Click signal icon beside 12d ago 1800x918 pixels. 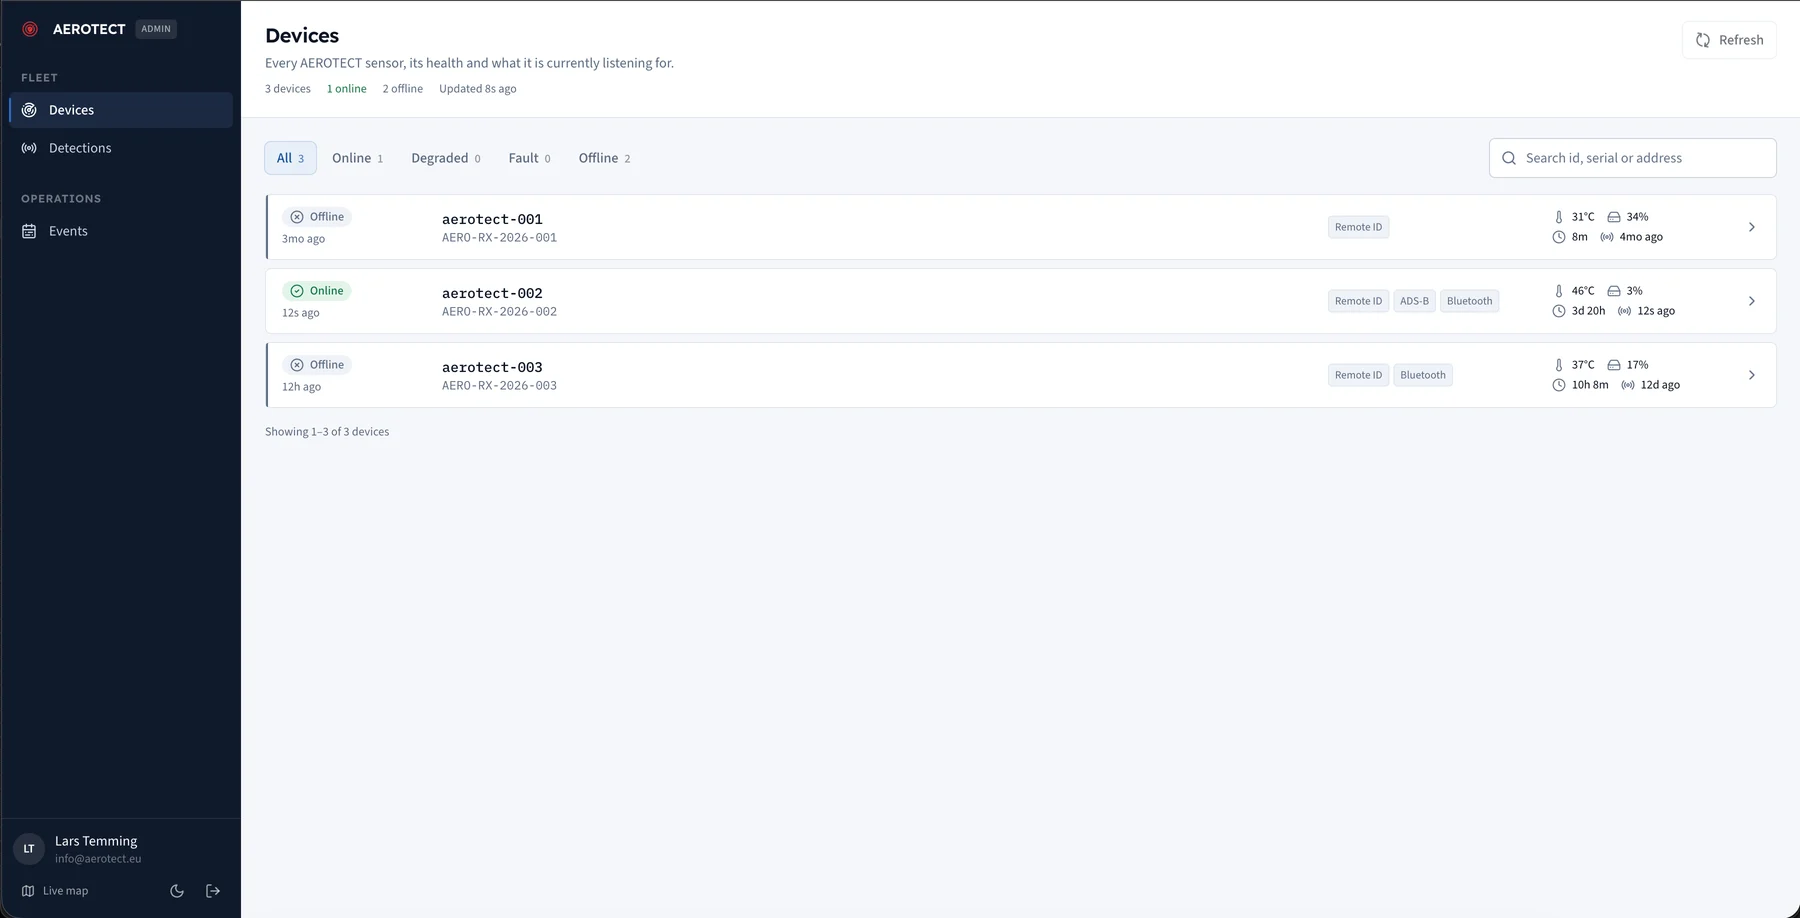click(x=1628, y=385)
